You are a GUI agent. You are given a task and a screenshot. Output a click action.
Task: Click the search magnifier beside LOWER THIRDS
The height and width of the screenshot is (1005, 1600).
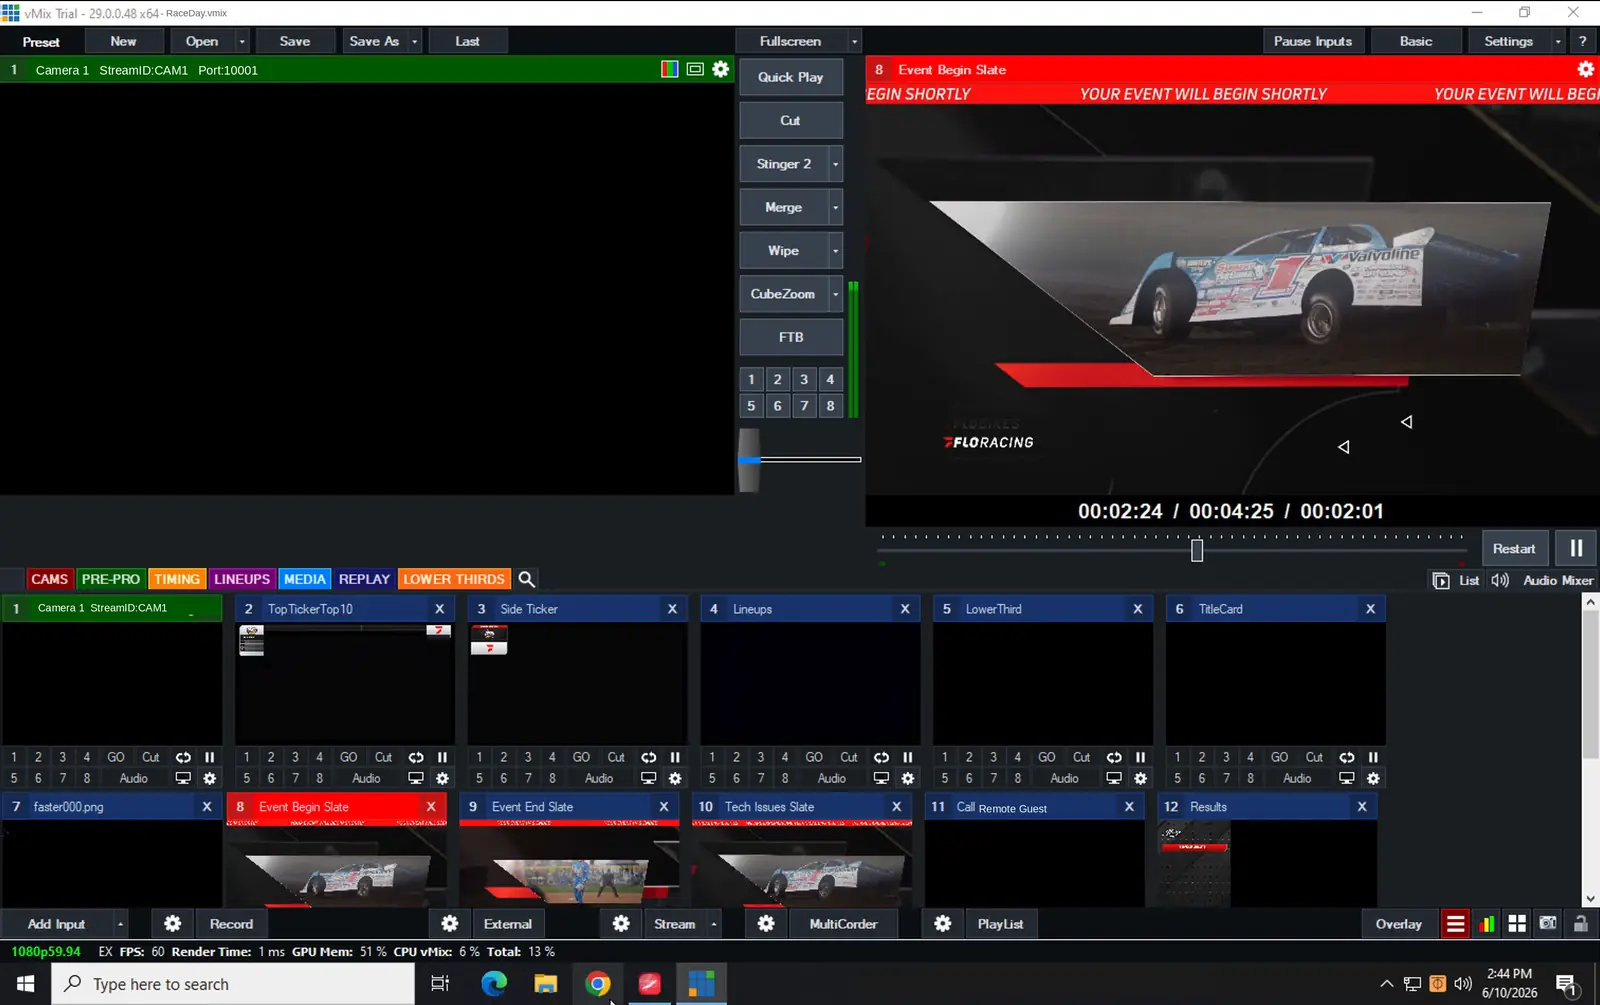(x=527, y=579)
